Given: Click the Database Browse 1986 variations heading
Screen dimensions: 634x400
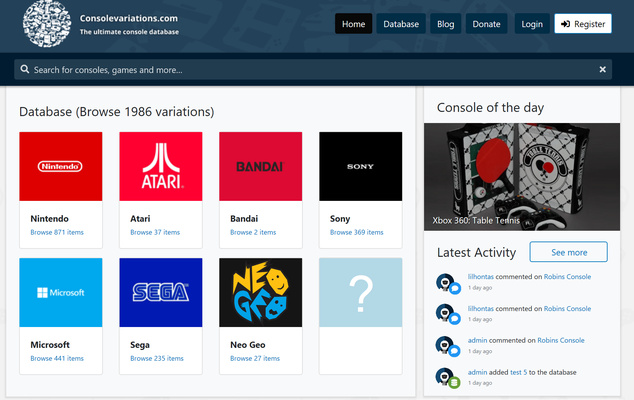Looking at the screenshot, I should [x=116, y=112].
